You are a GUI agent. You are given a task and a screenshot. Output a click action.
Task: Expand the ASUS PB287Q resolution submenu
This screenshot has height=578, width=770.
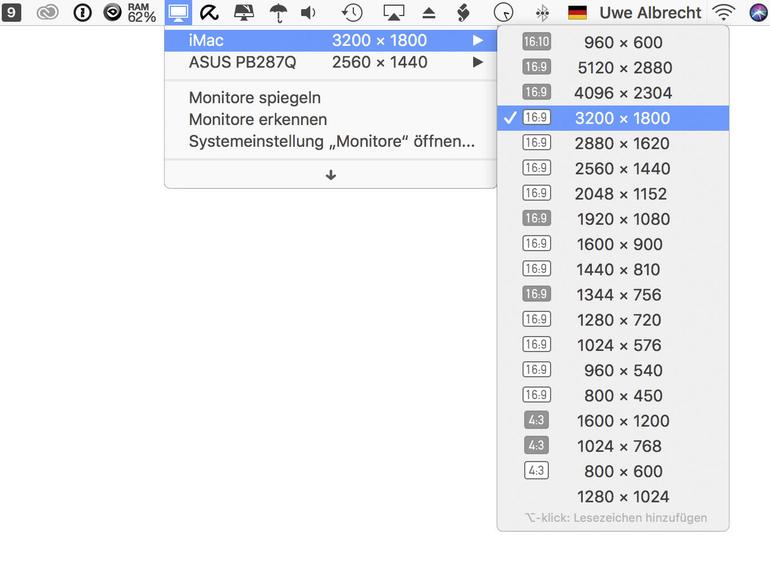[330, 62]
